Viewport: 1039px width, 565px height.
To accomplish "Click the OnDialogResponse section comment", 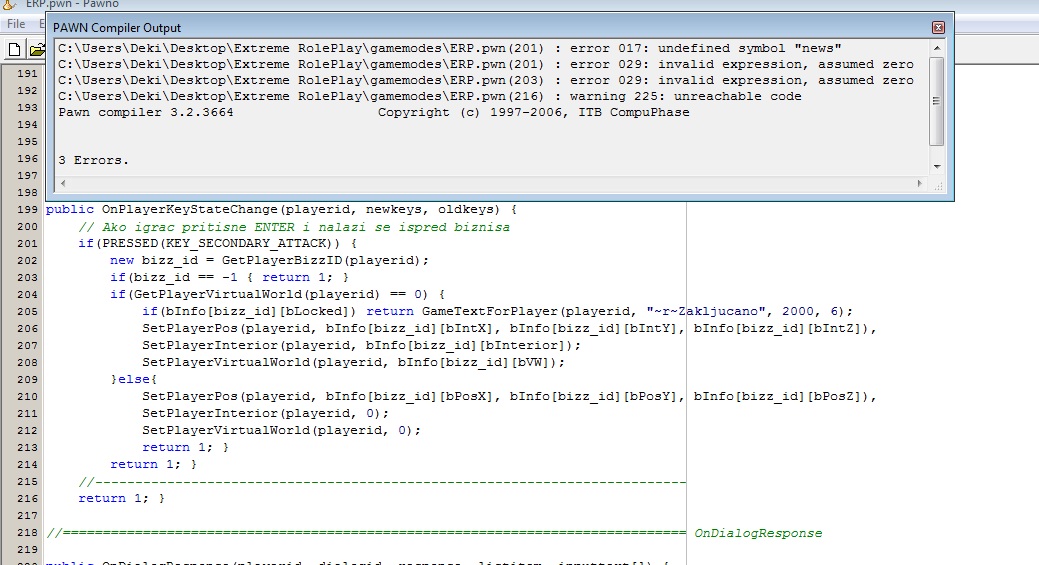I will point(434,533).
